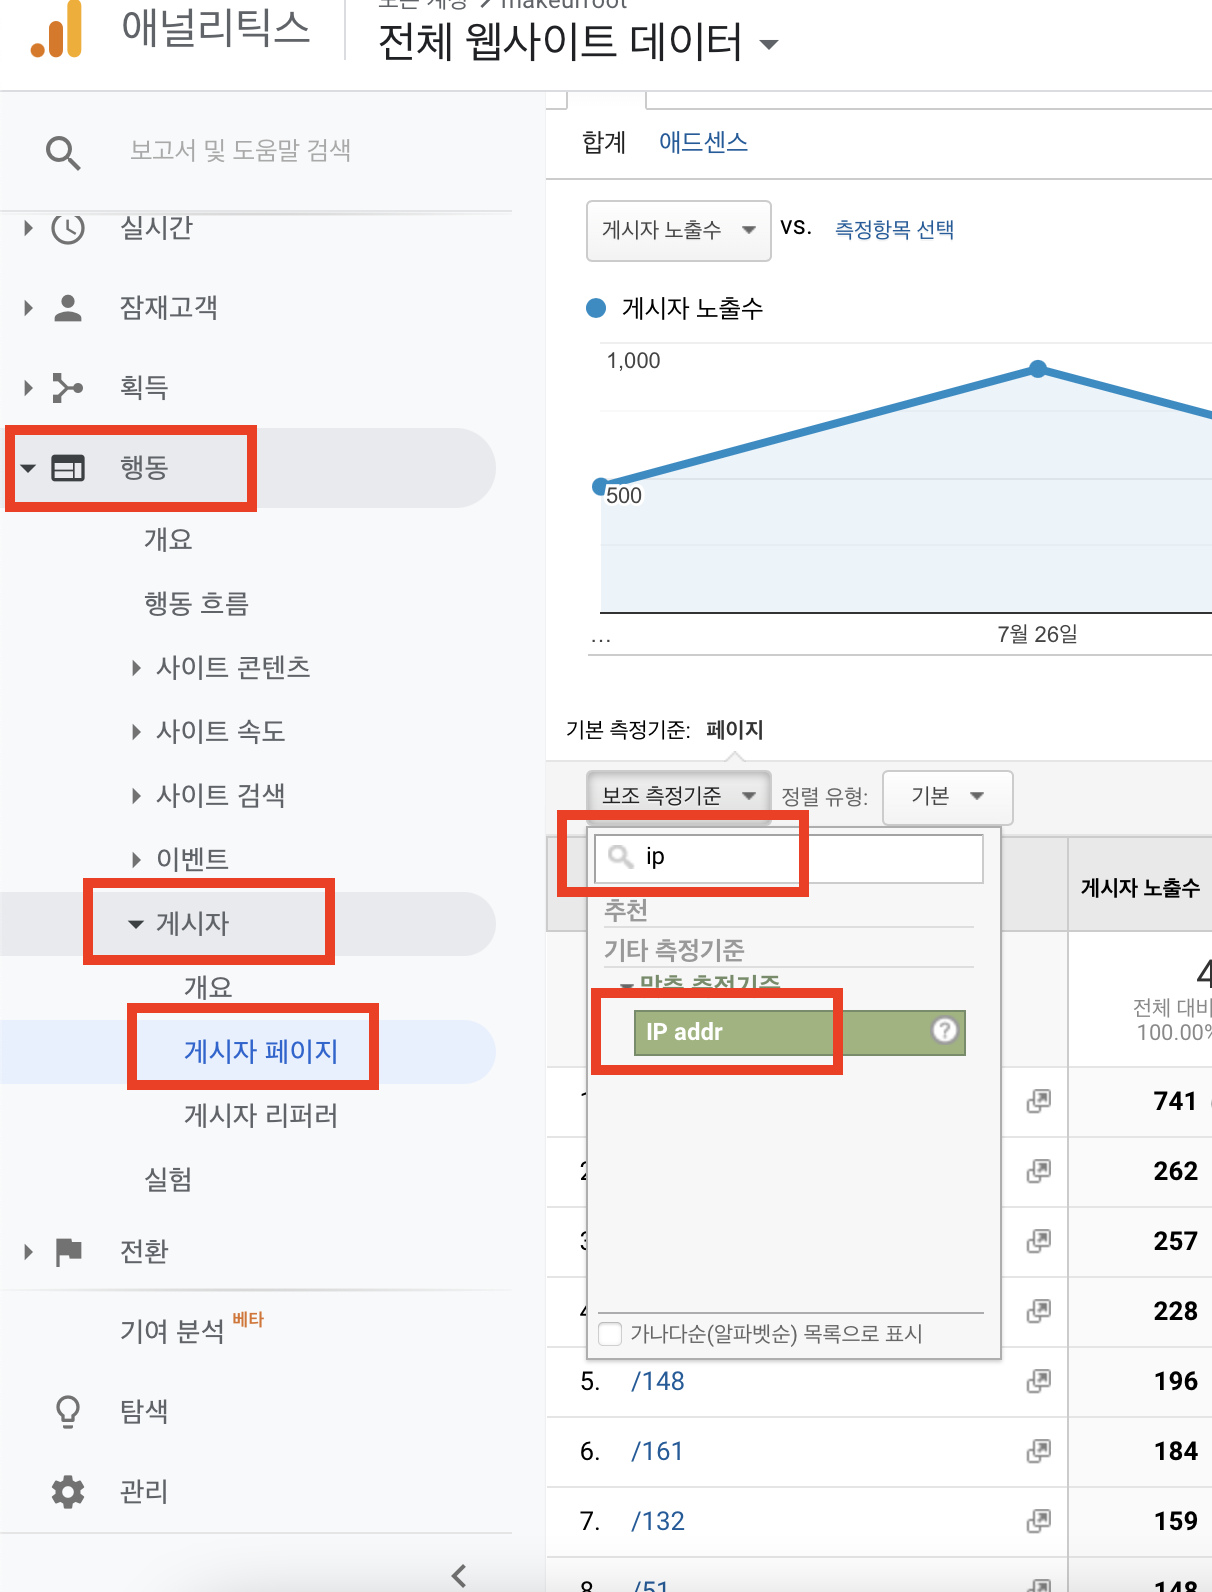Open the 보조 측정기준 dropdown
The image size is (1212, 1592).
coord(678,796)
